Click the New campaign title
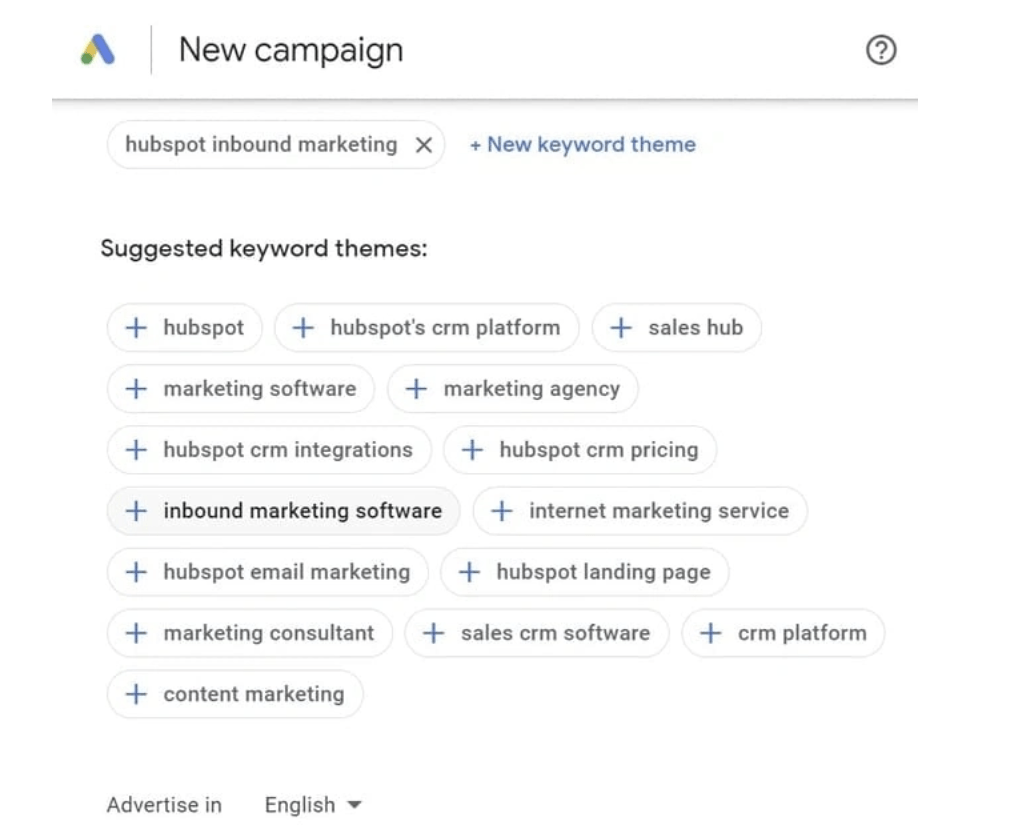The height and width of the screenshot is (826, 1032). (x=291, y=51)
